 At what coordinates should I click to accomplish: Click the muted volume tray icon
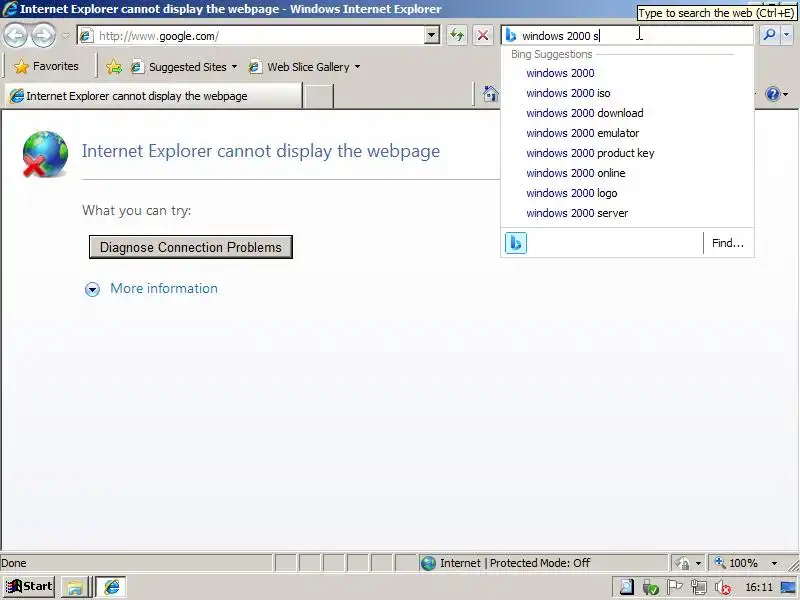click(722, 587)
